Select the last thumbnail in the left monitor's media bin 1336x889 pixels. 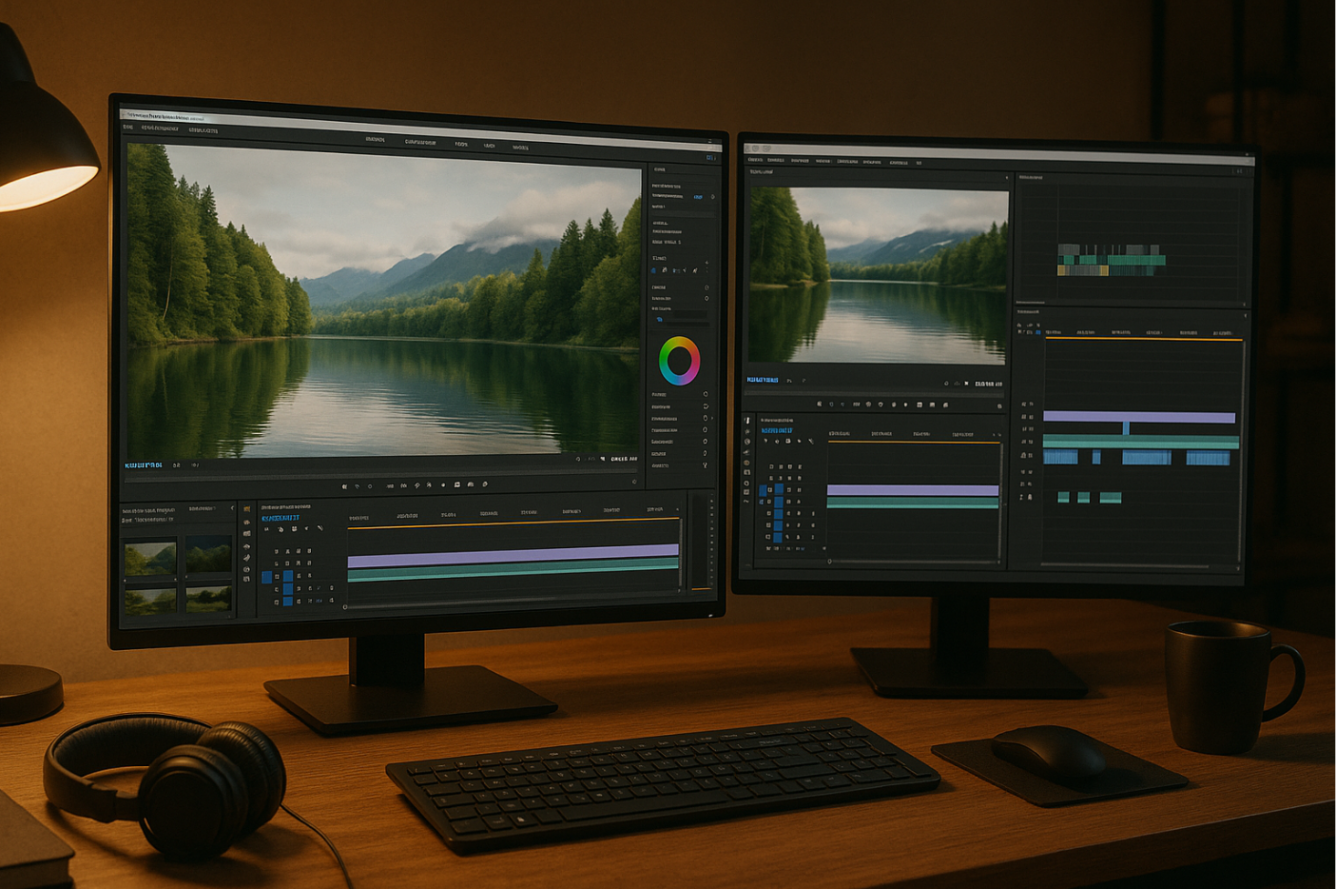tap(208, 599)
